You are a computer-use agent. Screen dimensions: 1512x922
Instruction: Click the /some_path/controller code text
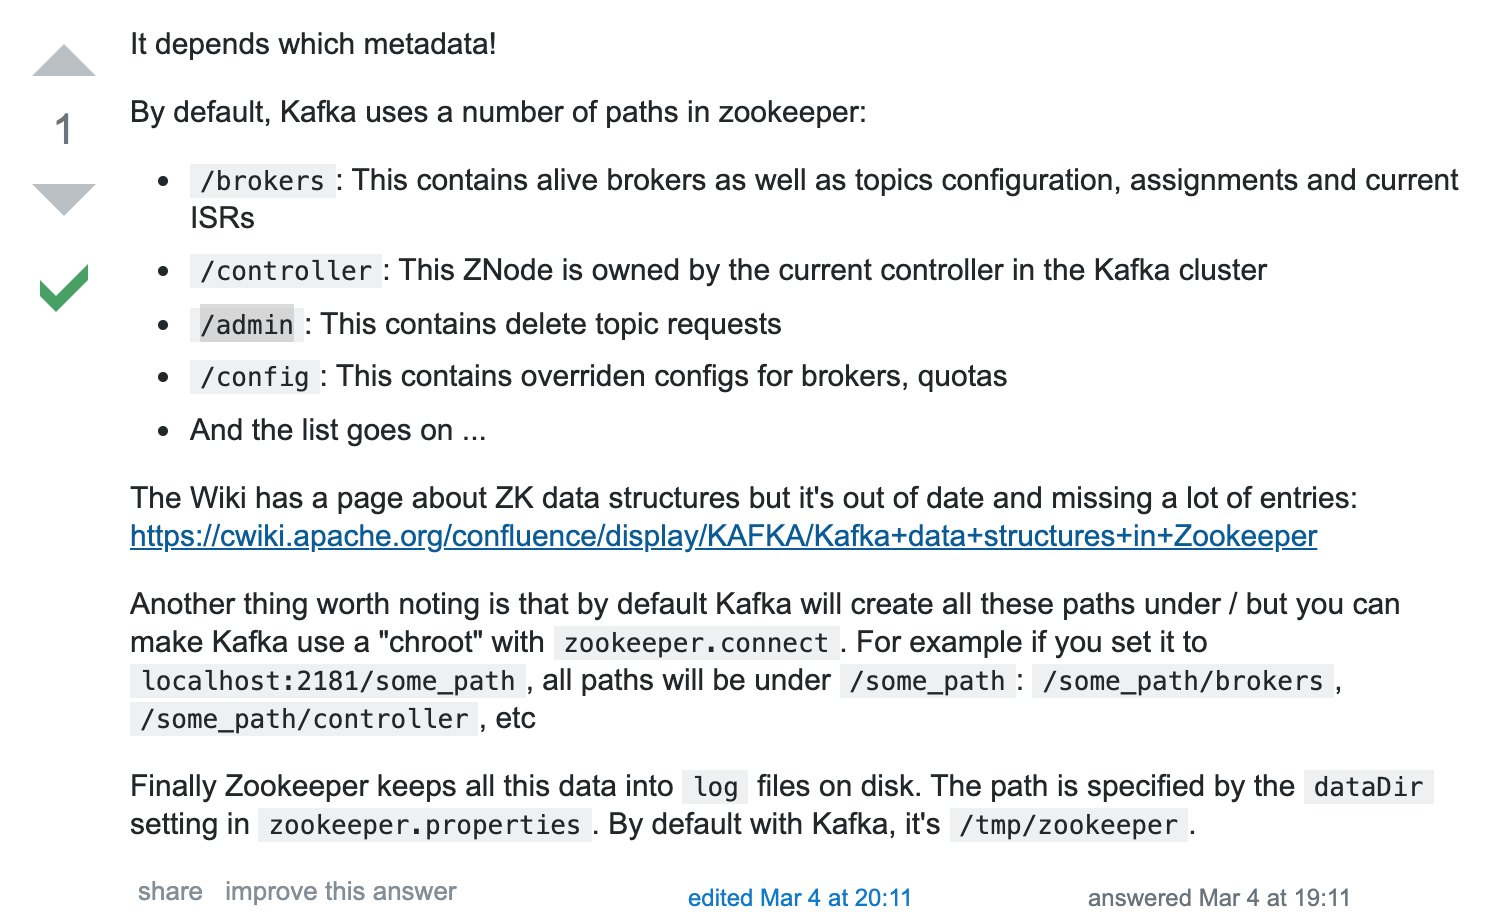coord(305,719)
